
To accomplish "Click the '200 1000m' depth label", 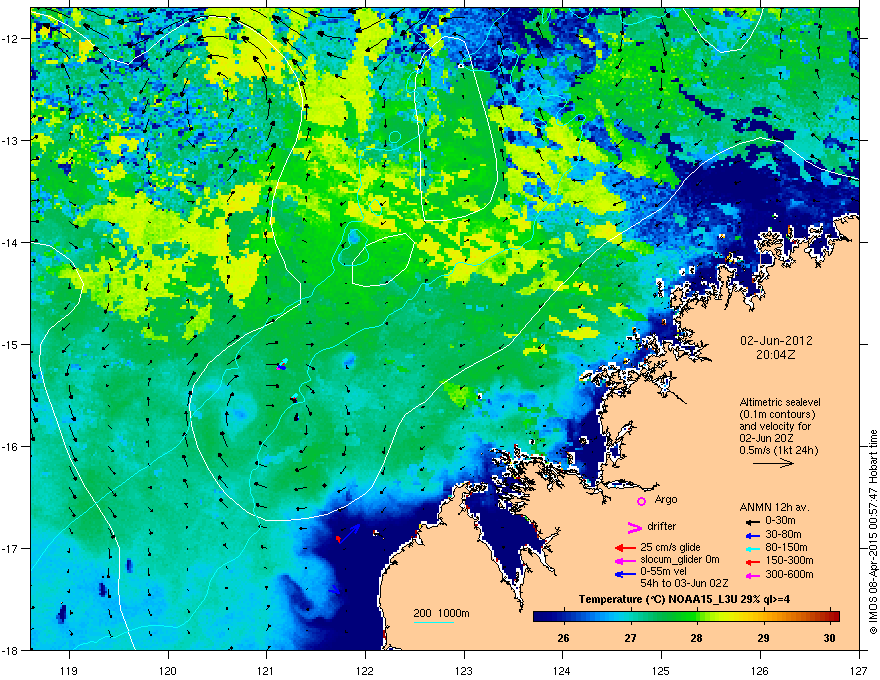I will pos(441,613).
